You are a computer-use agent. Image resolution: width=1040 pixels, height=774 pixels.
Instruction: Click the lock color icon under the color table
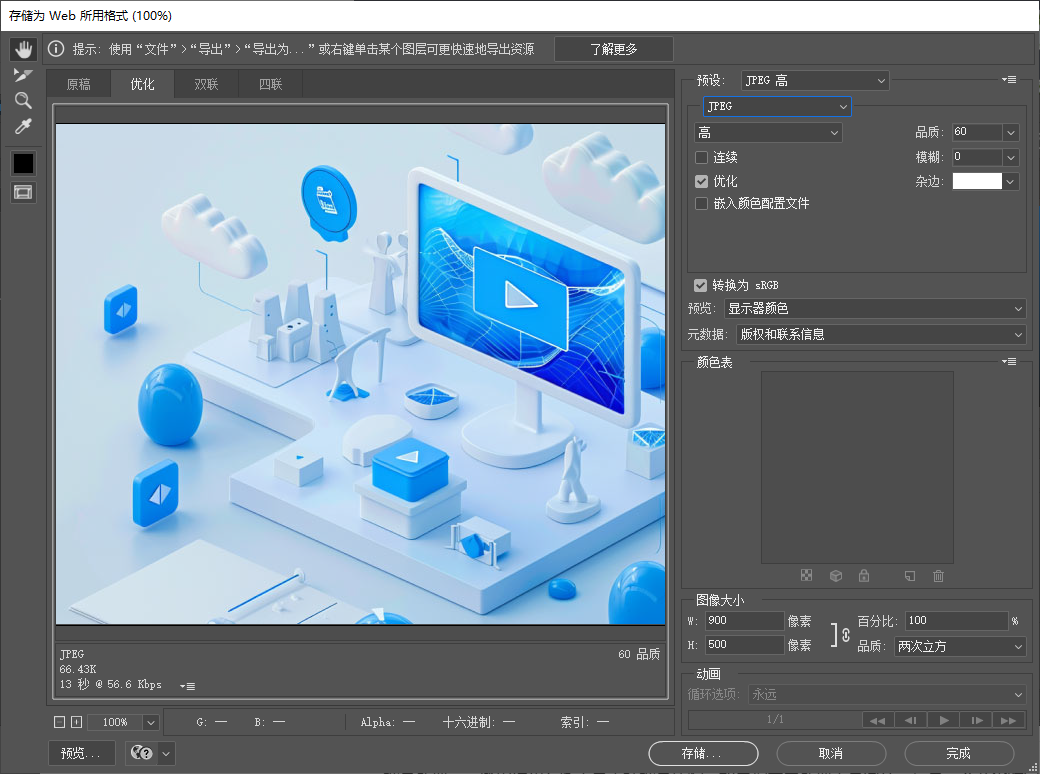(864, 575)
